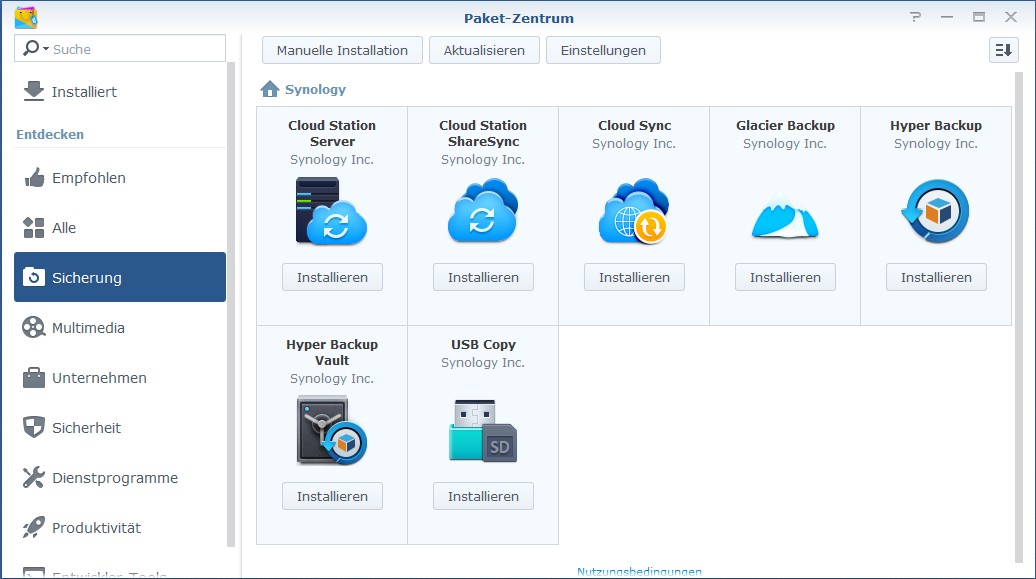Open the Hyper Backup Vault safe icon
Image resolution: width=1036 pixels, height=579 pixels.
pyautogui.click(x=332, y=430)
